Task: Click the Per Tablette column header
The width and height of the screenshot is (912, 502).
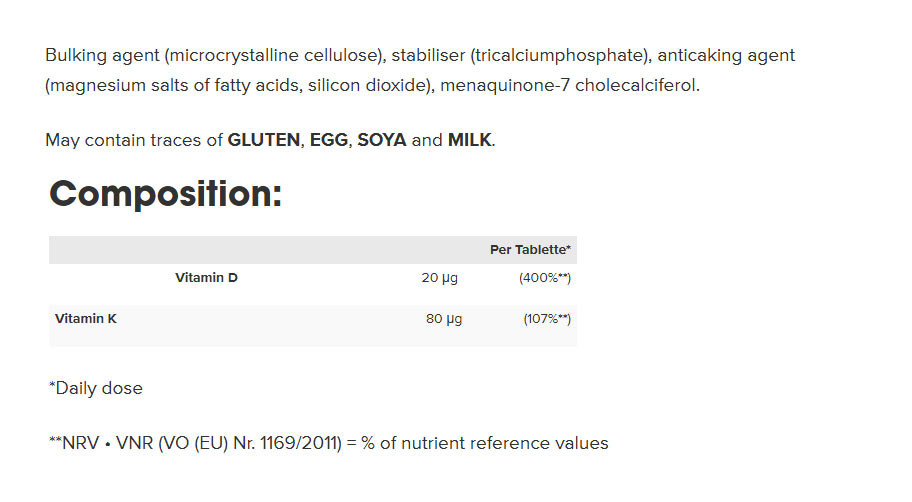Action: [x=530, y=250]
